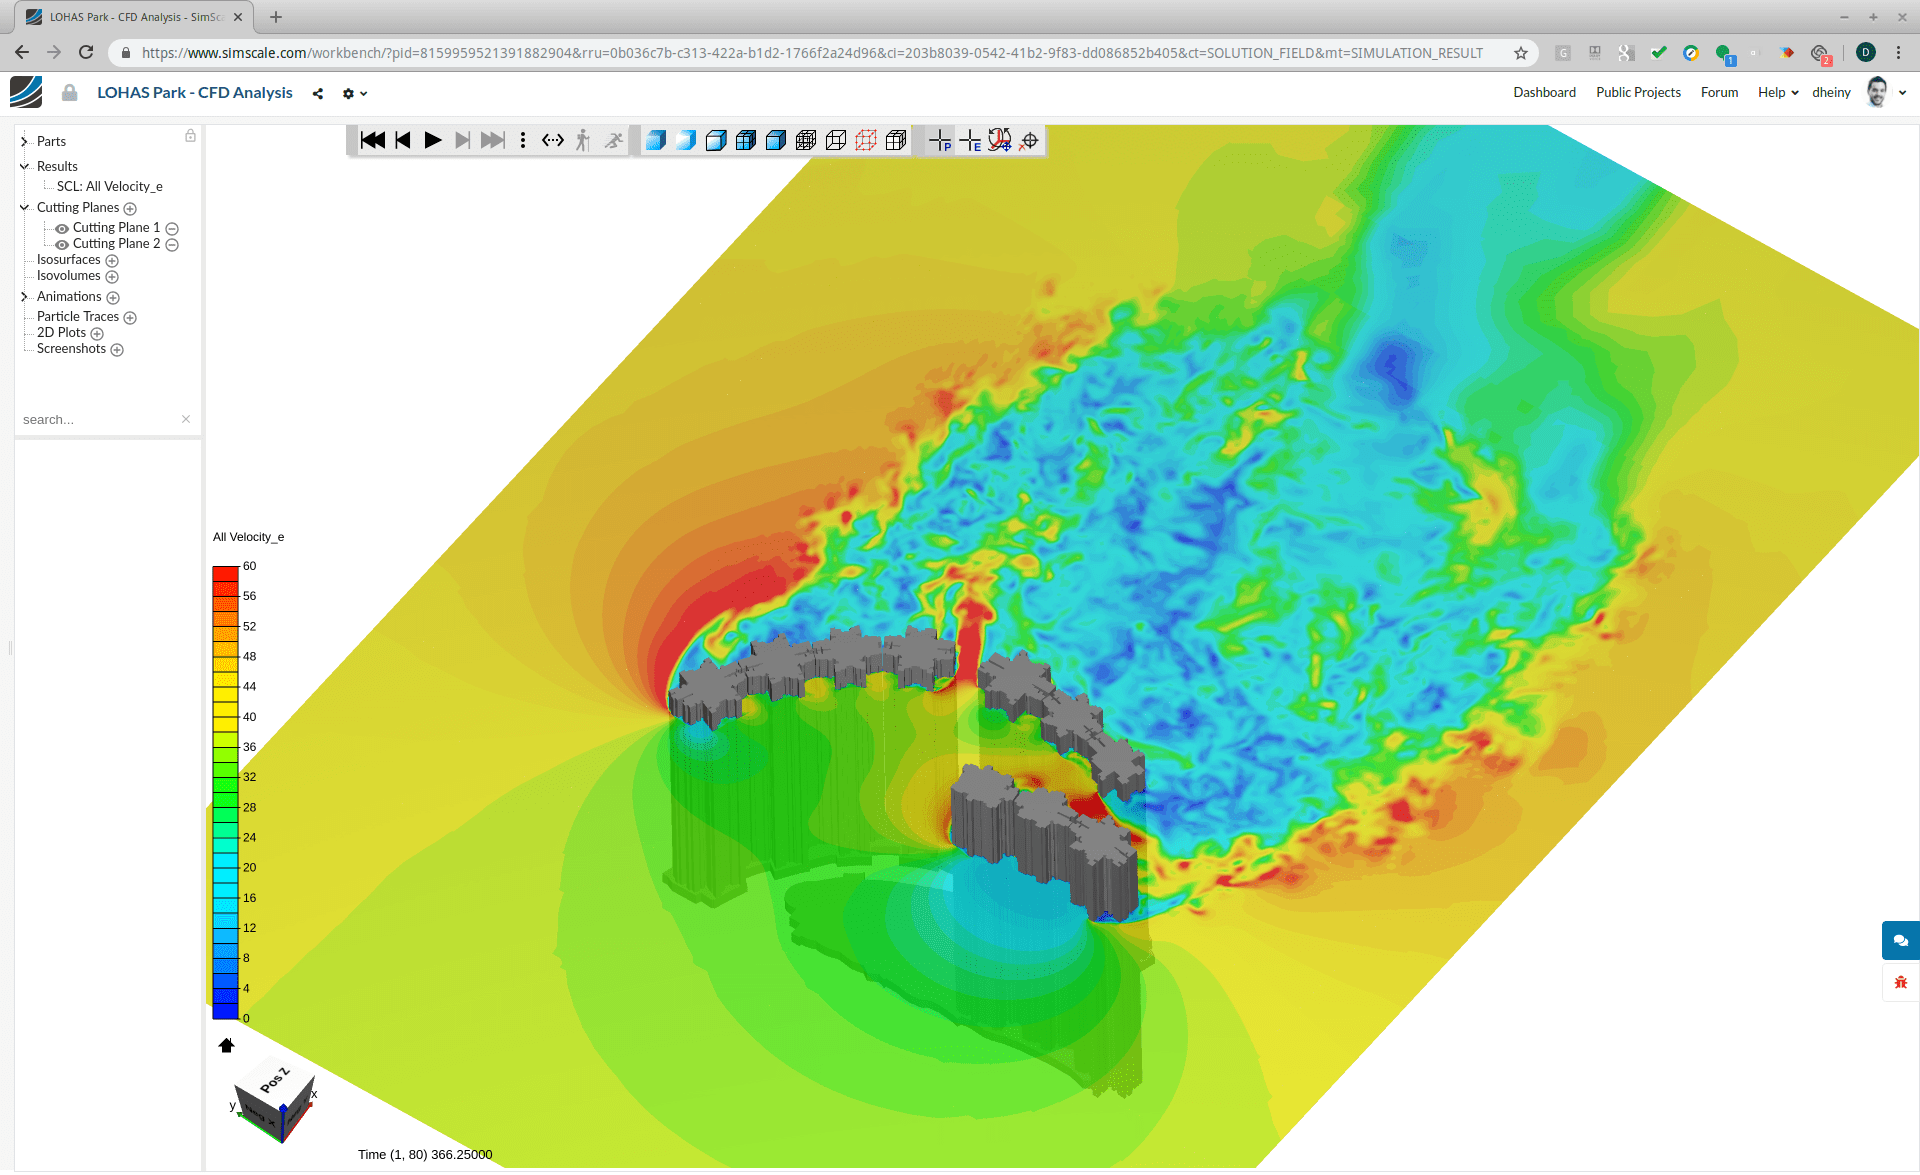Expand the Parts tree node

tap(24, 142)
